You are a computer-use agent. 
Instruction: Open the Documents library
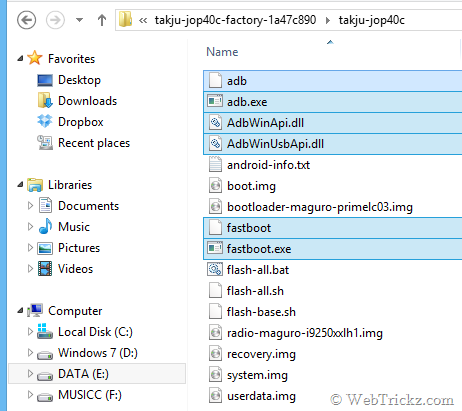pos(88,206)
